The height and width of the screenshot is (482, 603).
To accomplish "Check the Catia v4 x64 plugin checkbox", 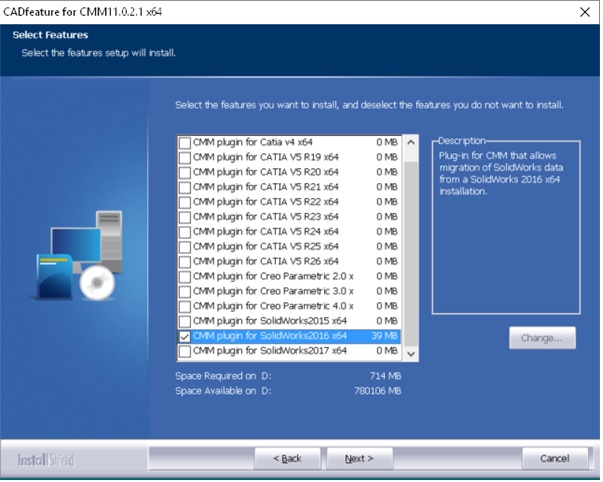I will point(185,143).
